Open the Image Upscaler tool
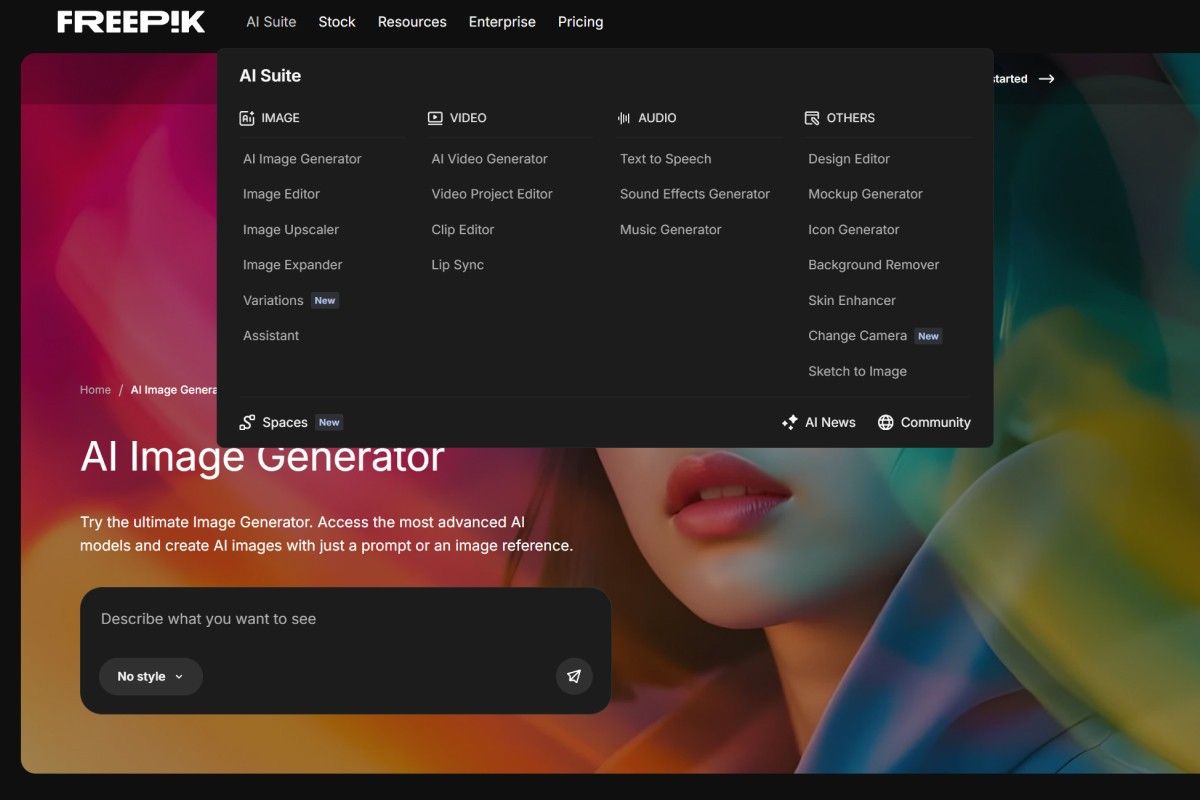 tap(290, 230)
